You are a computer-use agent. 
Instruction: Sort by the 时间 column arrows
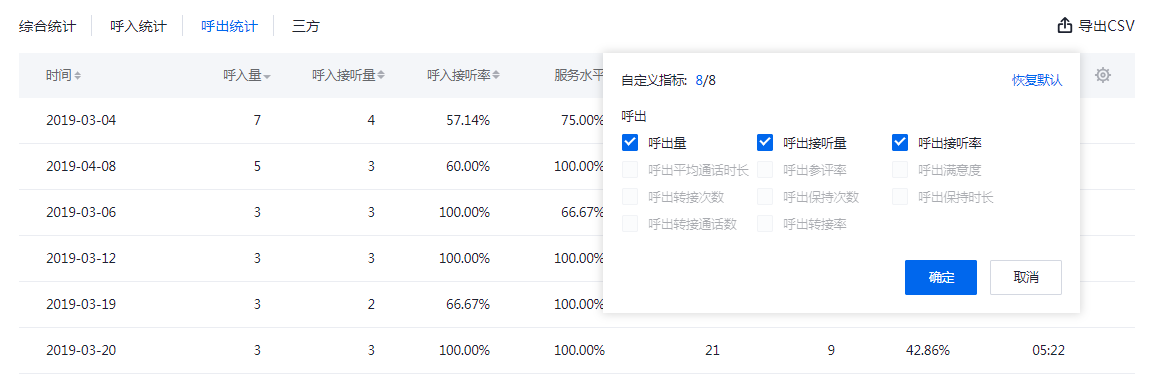pyautogui.click(x=78, y=75)
